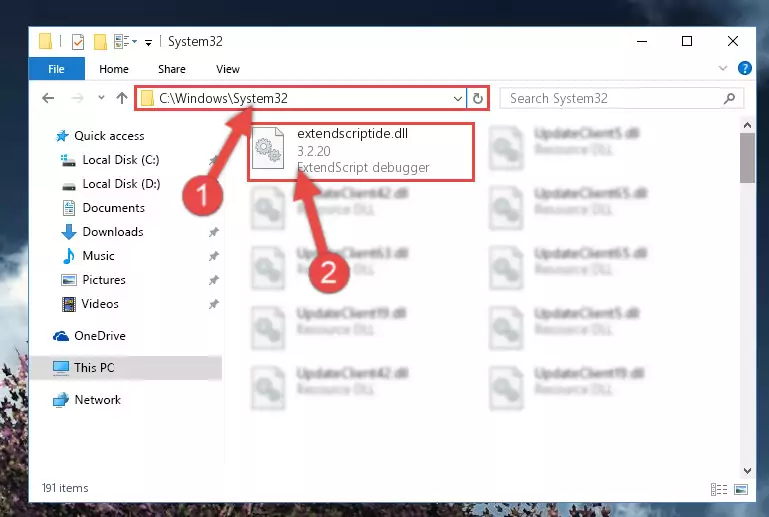Click the pin icon beside Downloads
The width and height of the screenshot is (769, 517).
(x=213, y=232)
